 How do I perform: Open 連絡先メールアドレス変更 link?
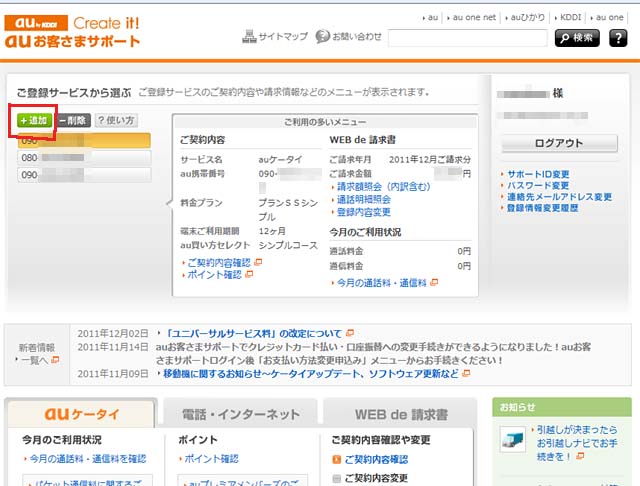pos(559,197)
